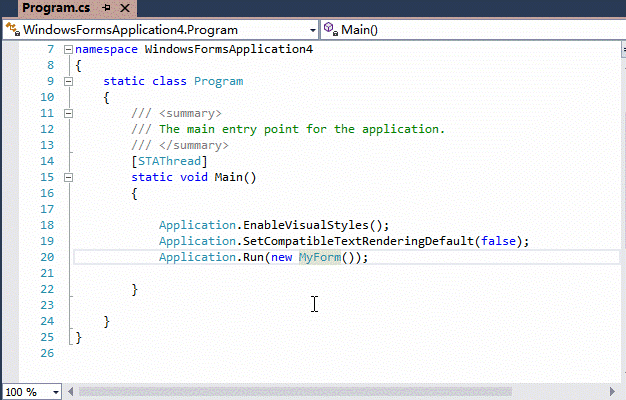Click the horizontal scrollbar left arrow
The height and width of the screenshot is (400, 626).
[71, 392]
